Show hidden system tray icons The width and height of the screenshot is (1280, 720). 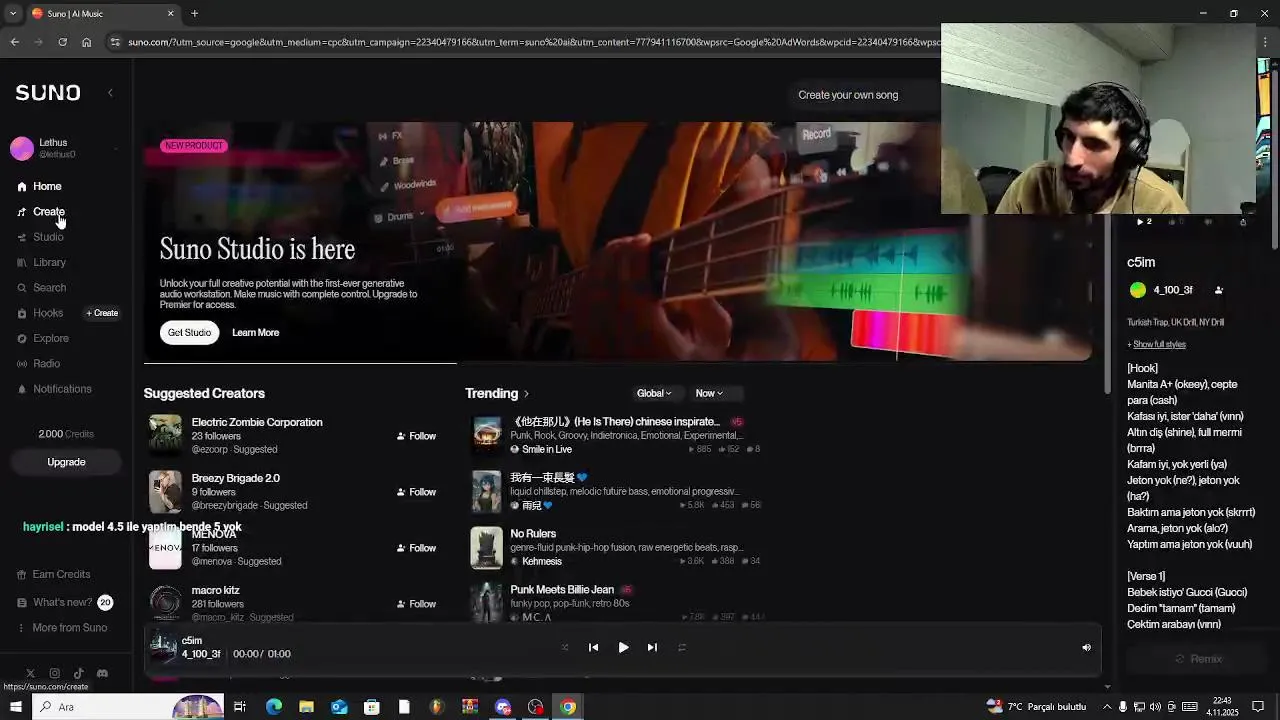(x=1106, y=707)
